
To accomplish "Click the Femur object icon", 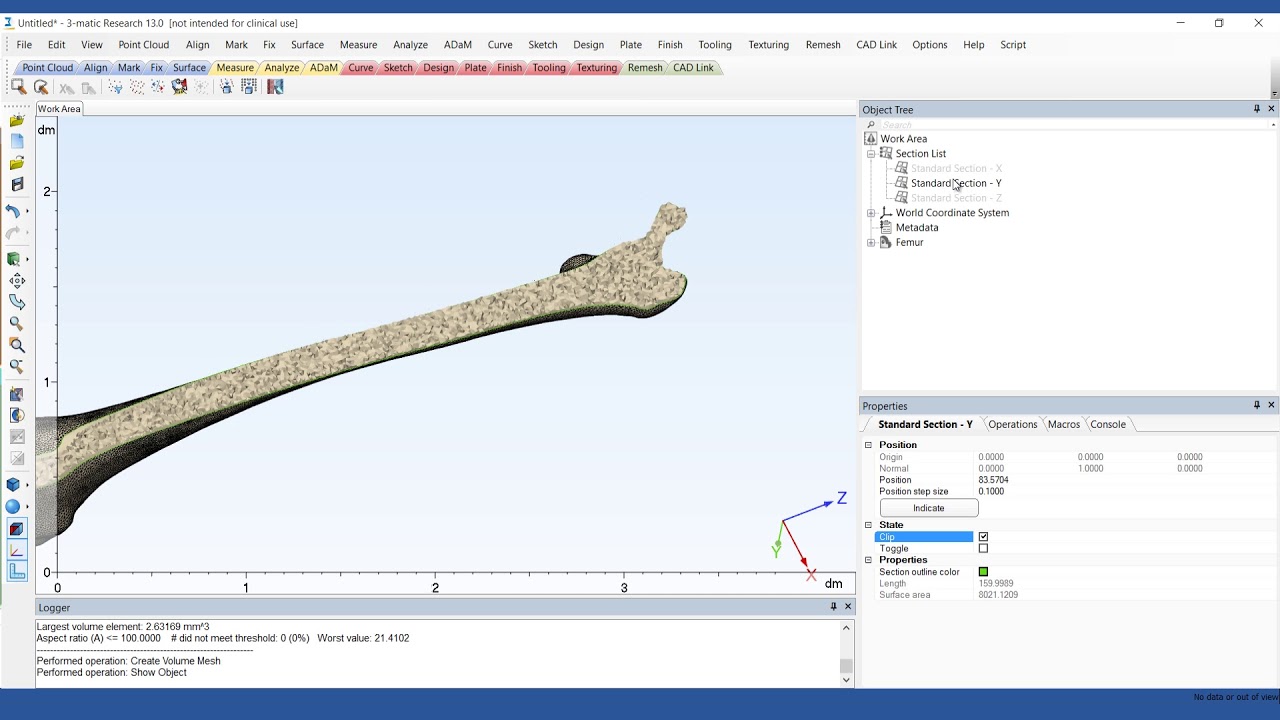I will pyautogui.click(x=885, y=242).
